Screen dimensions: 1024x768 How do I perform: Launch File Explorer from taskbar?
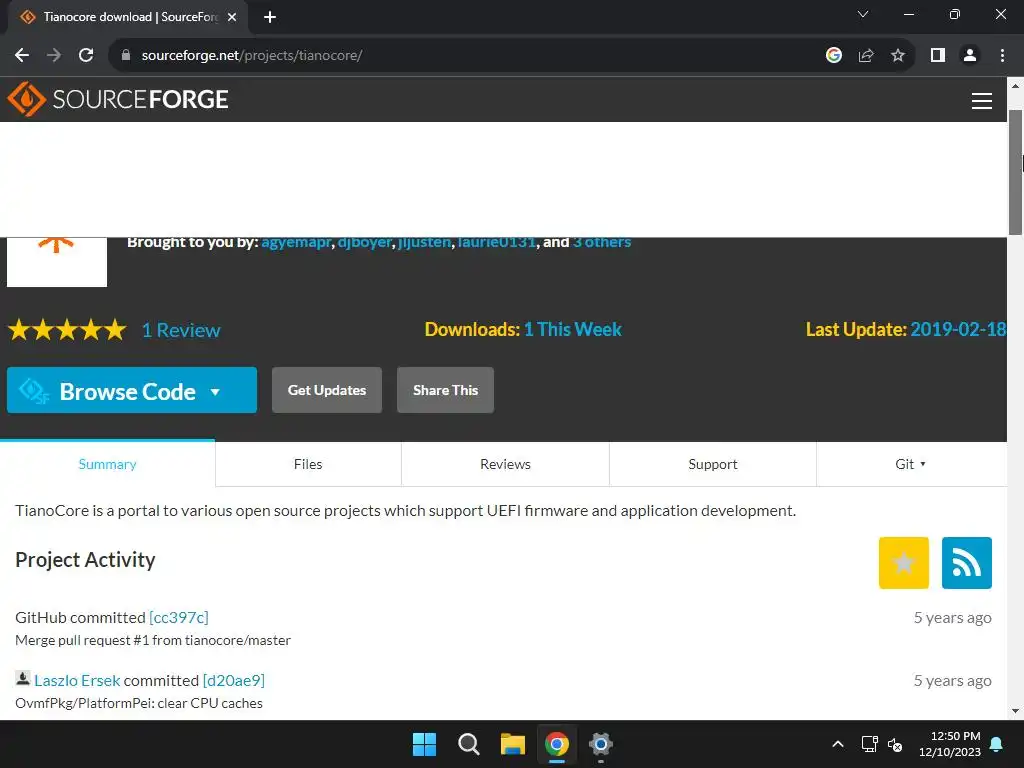click(x=513, y=744)
